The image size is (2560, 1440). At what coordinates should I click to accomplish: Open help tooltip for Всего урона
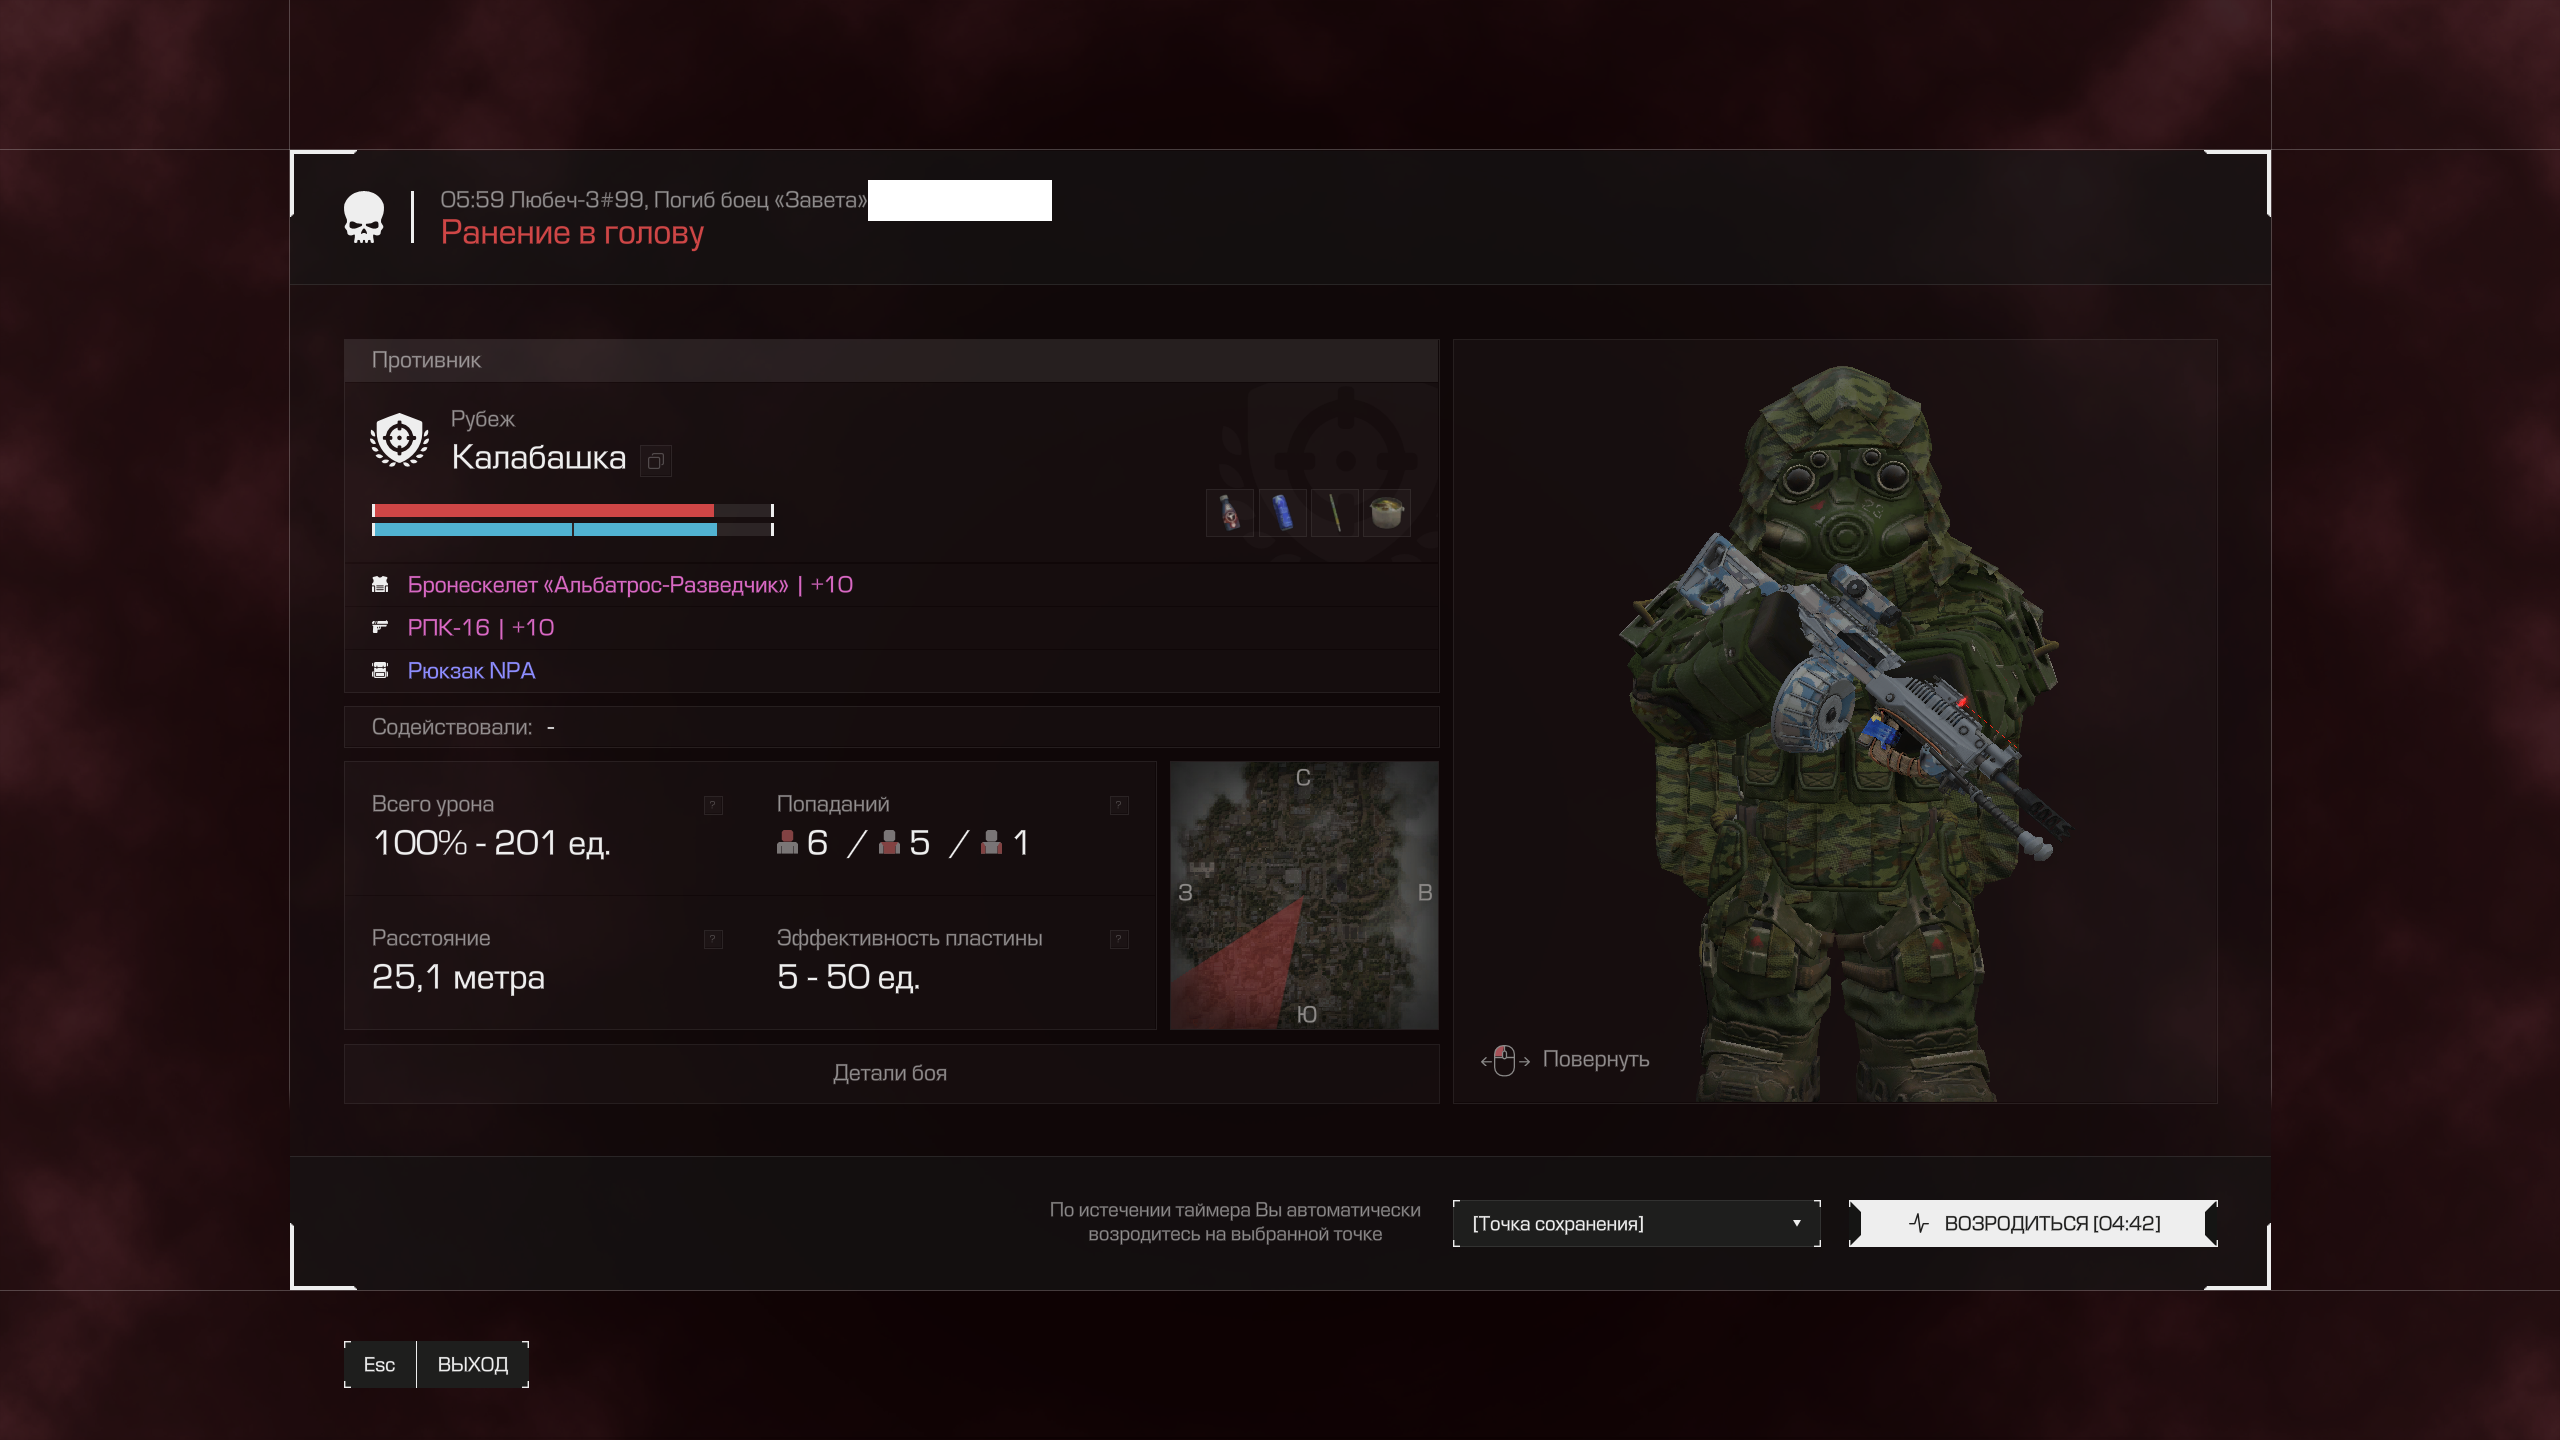pos(713,805)
